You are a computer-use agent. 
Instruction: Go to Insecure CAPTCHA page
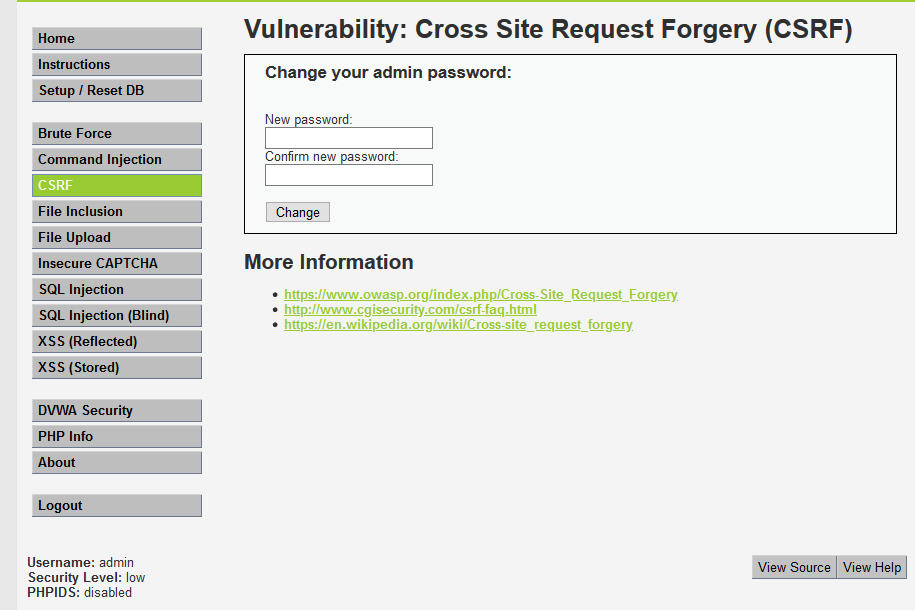click(116, 264)
